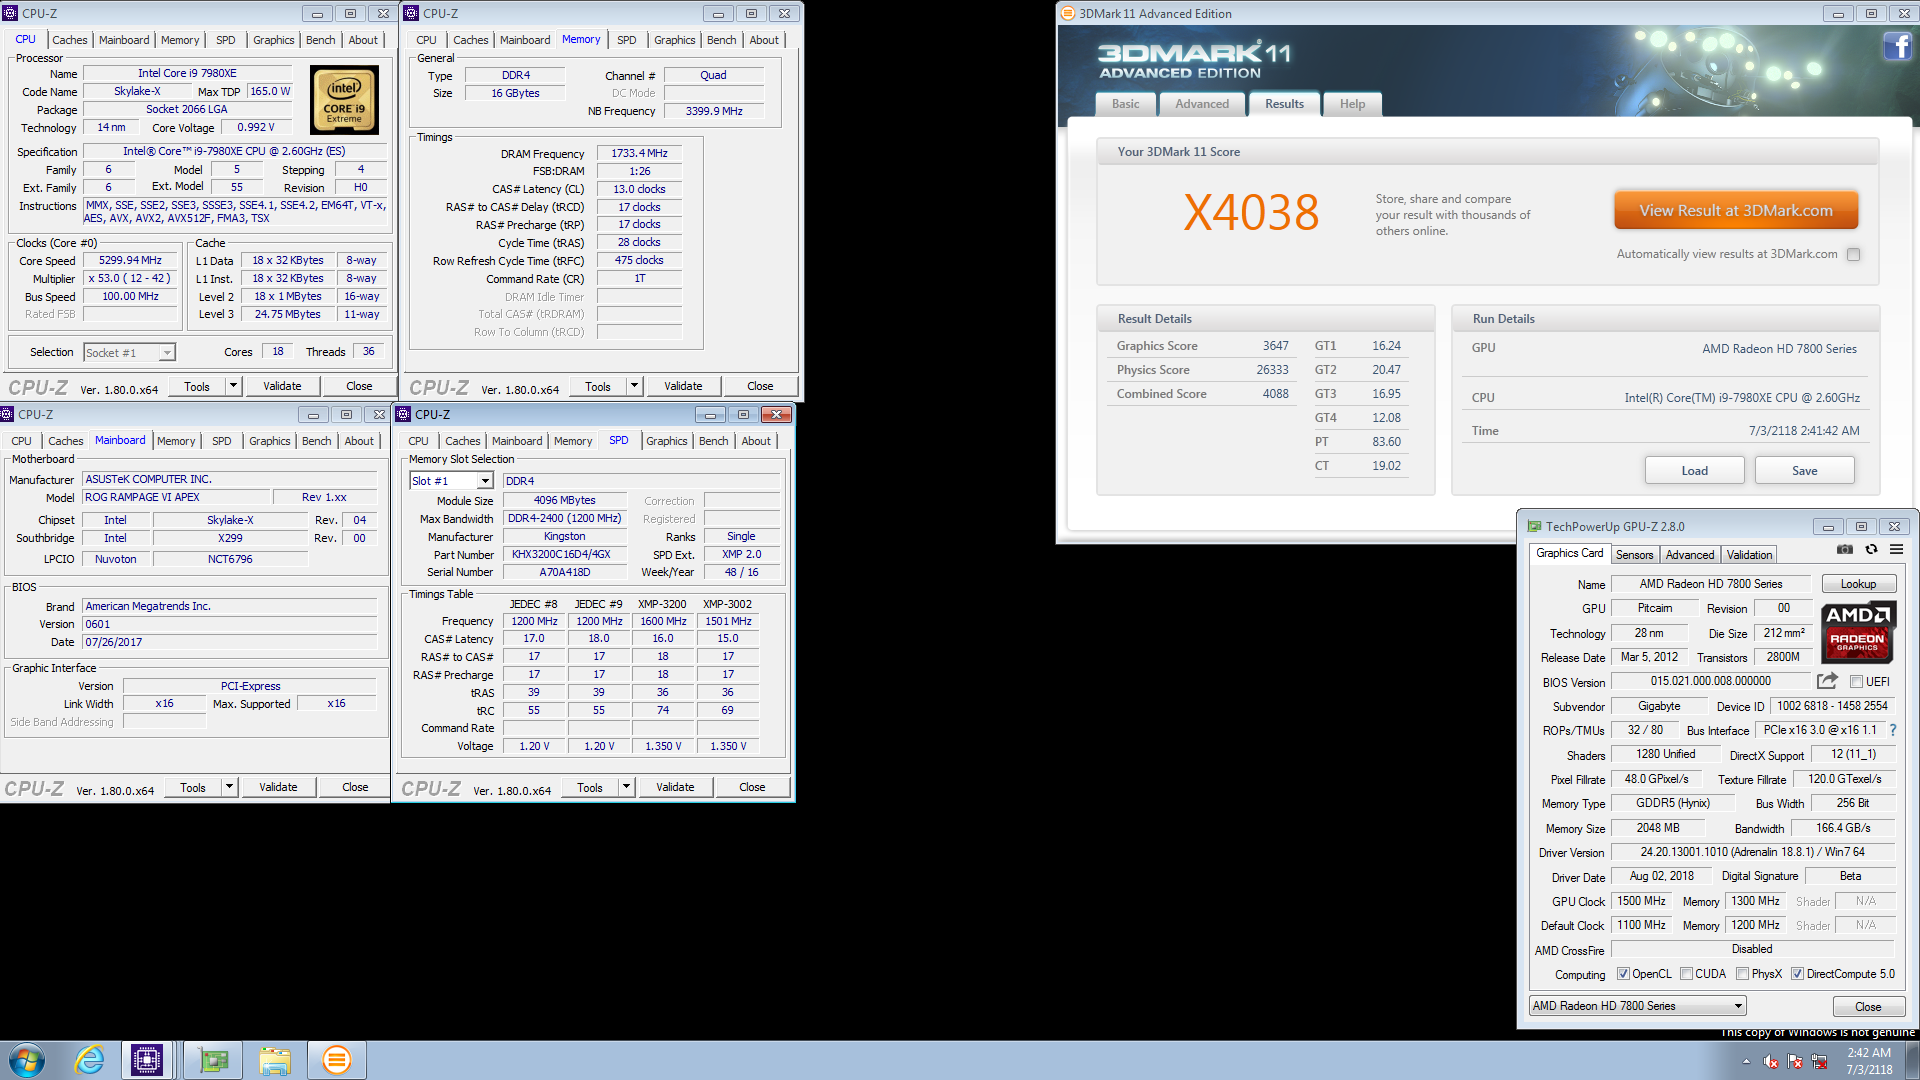1920x1080 pixels.
Task: Take a GPU-Z screenshot with camera icon
Action: pos(1845,549)
